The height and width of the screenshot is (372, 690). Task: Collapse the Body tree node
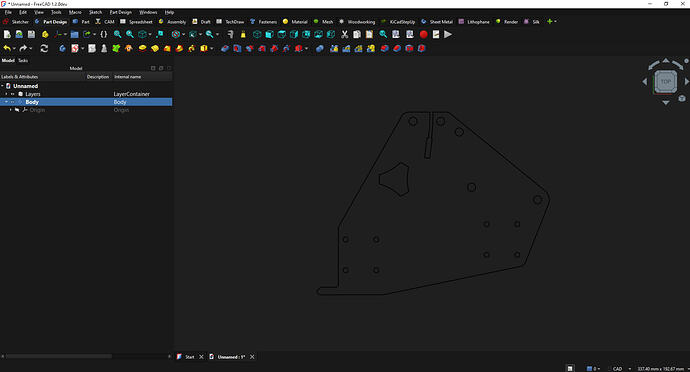[x=6, y=102]
